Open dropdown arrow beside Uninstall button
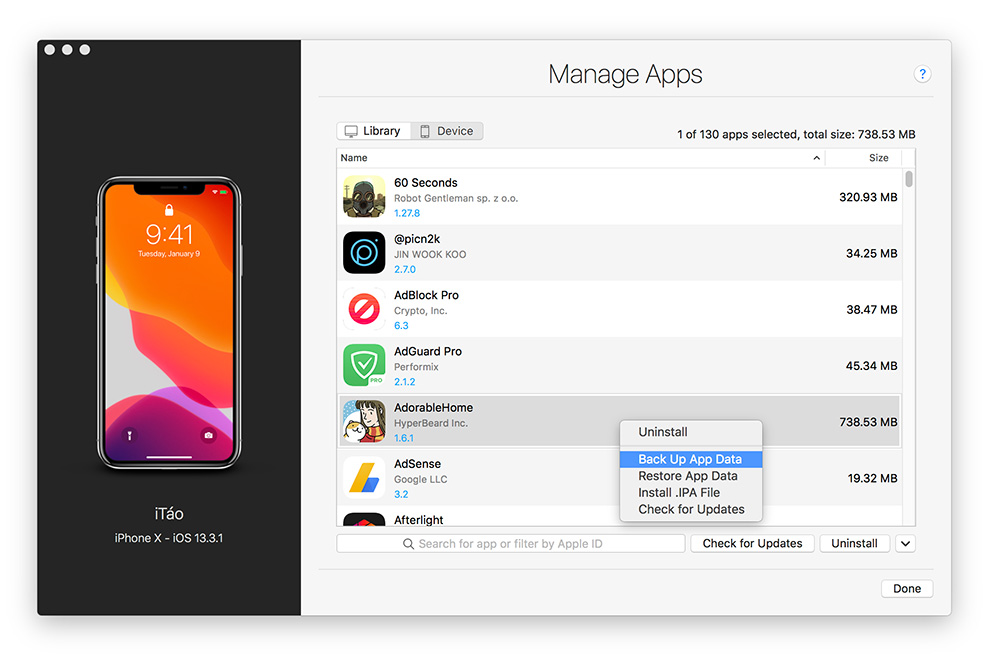 (906, 543)
